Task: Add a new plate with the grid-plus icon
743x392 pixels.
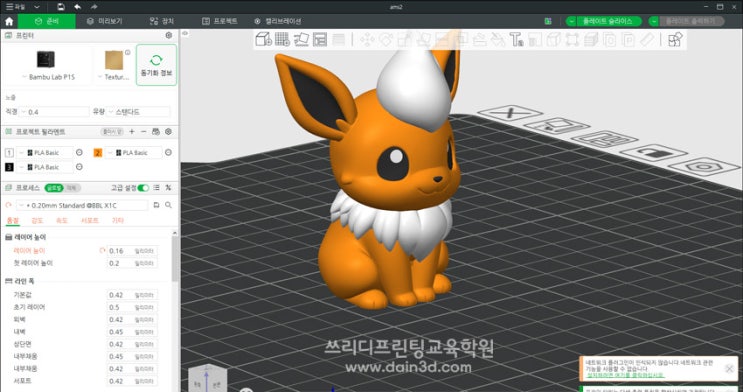Action: pos(282,39)
